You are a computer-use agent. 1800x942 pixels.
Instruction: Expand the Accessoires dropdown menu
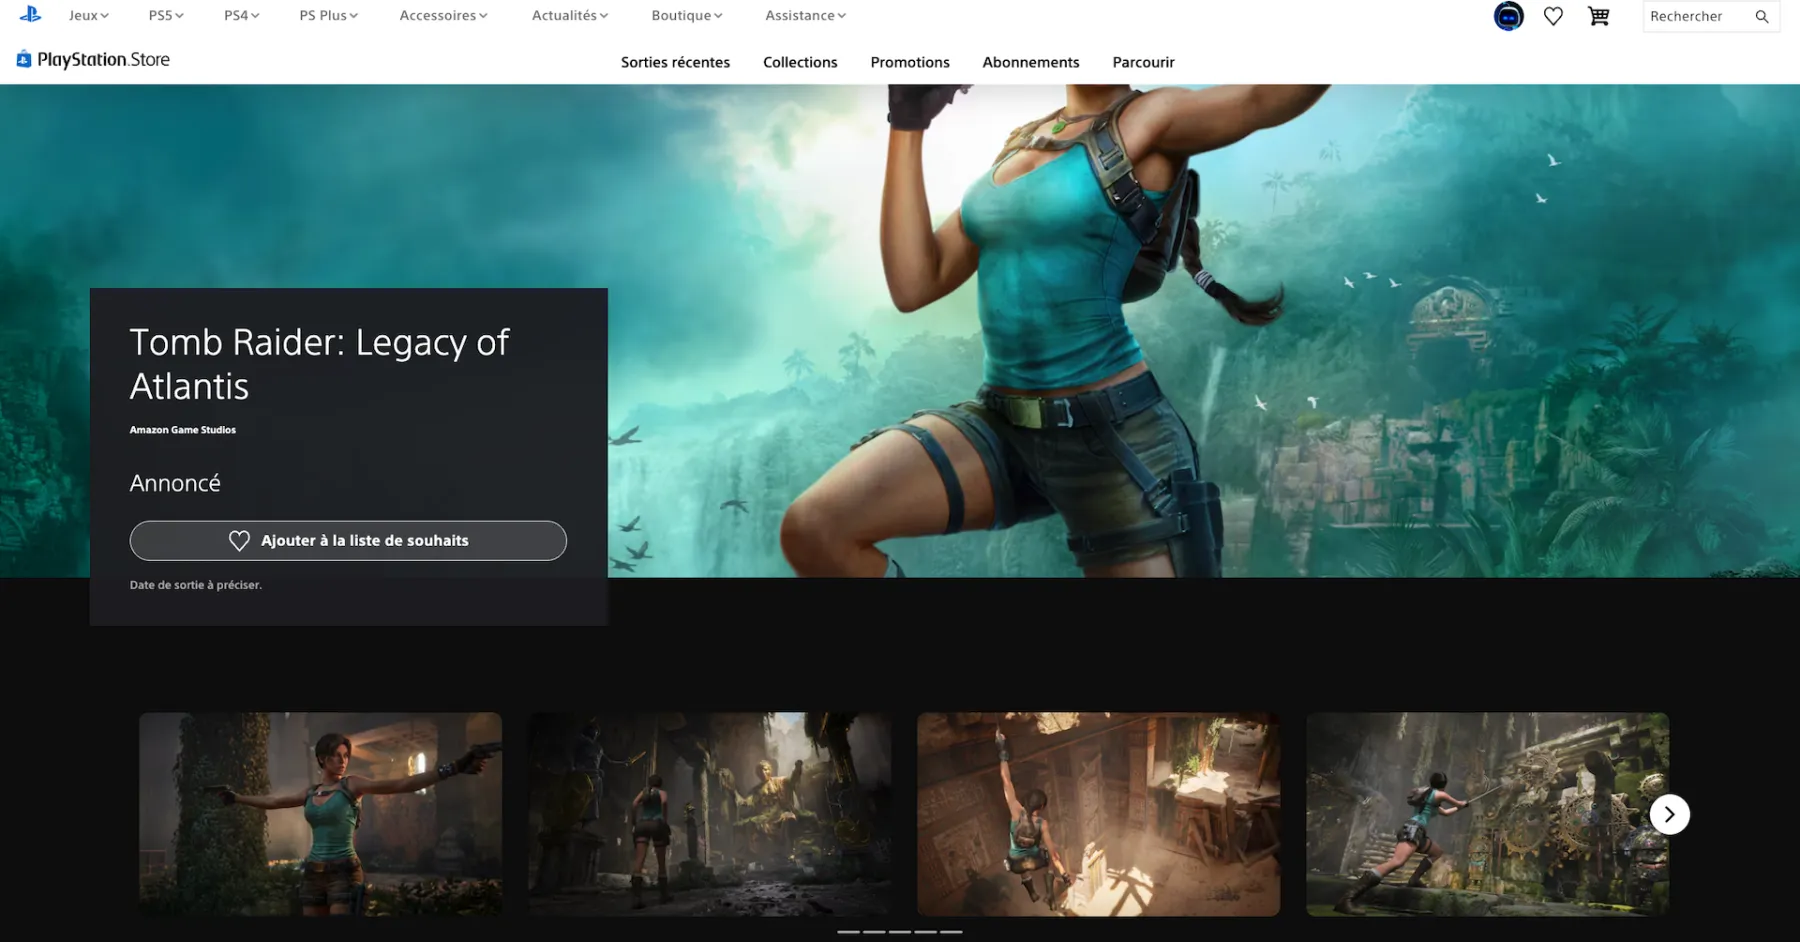tap(444, 15)
